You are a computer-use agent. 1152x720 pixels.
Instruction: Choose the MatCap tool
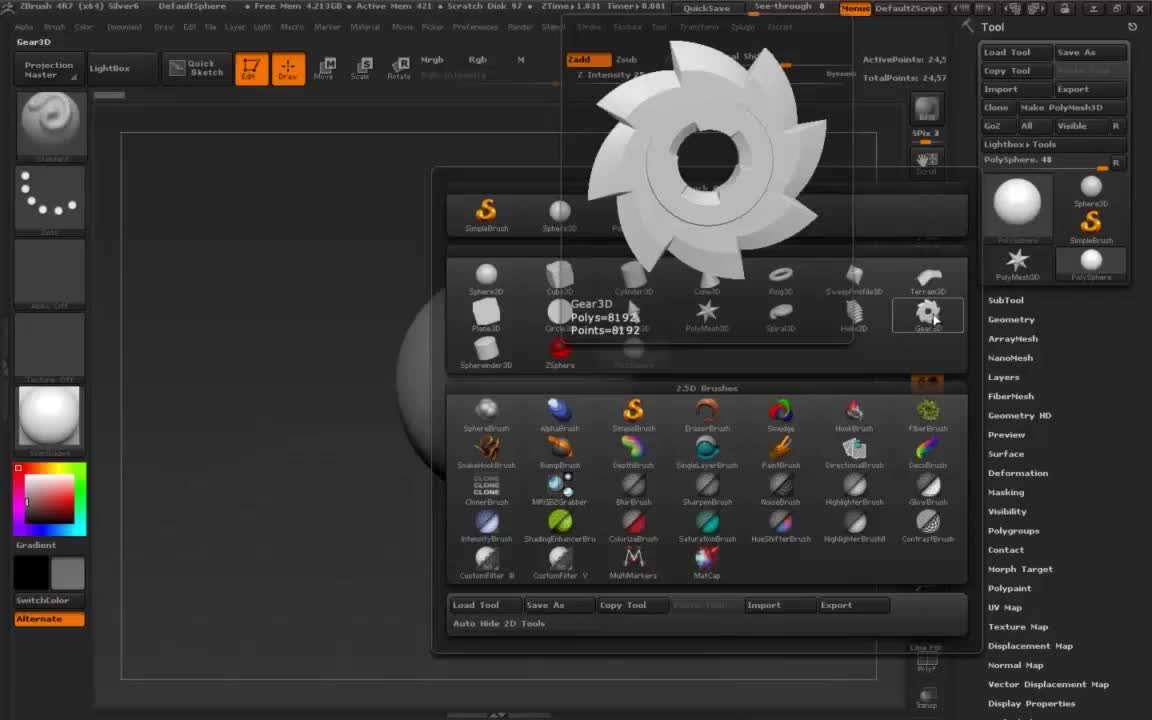click(x=707, y=563)
